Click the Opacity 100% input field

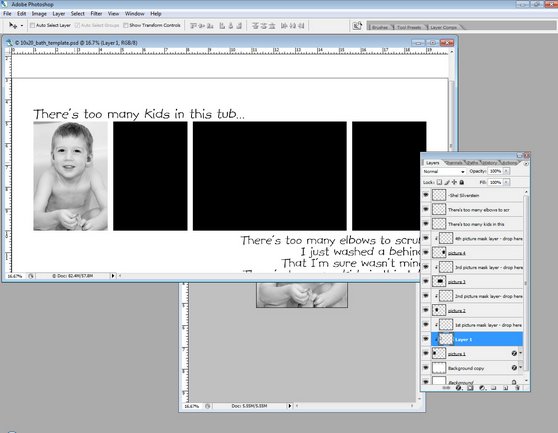(x=495, y=171)
